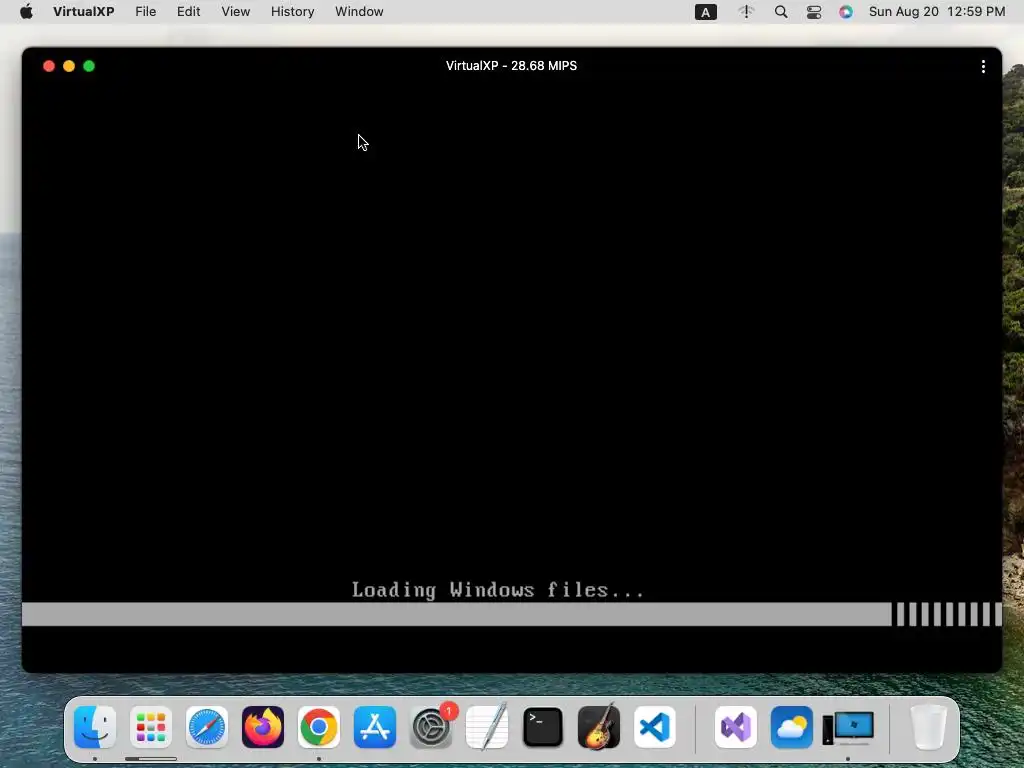Open Siri from the menu bar
Screen dimensions: 1024x768
tap(846, 12)
